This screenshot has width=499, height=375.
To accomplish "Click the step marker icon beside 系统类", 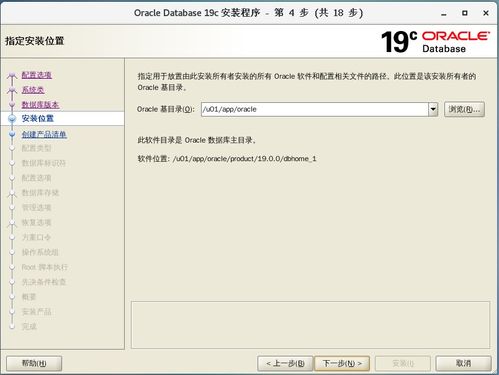I will click(x=12, y=90).
